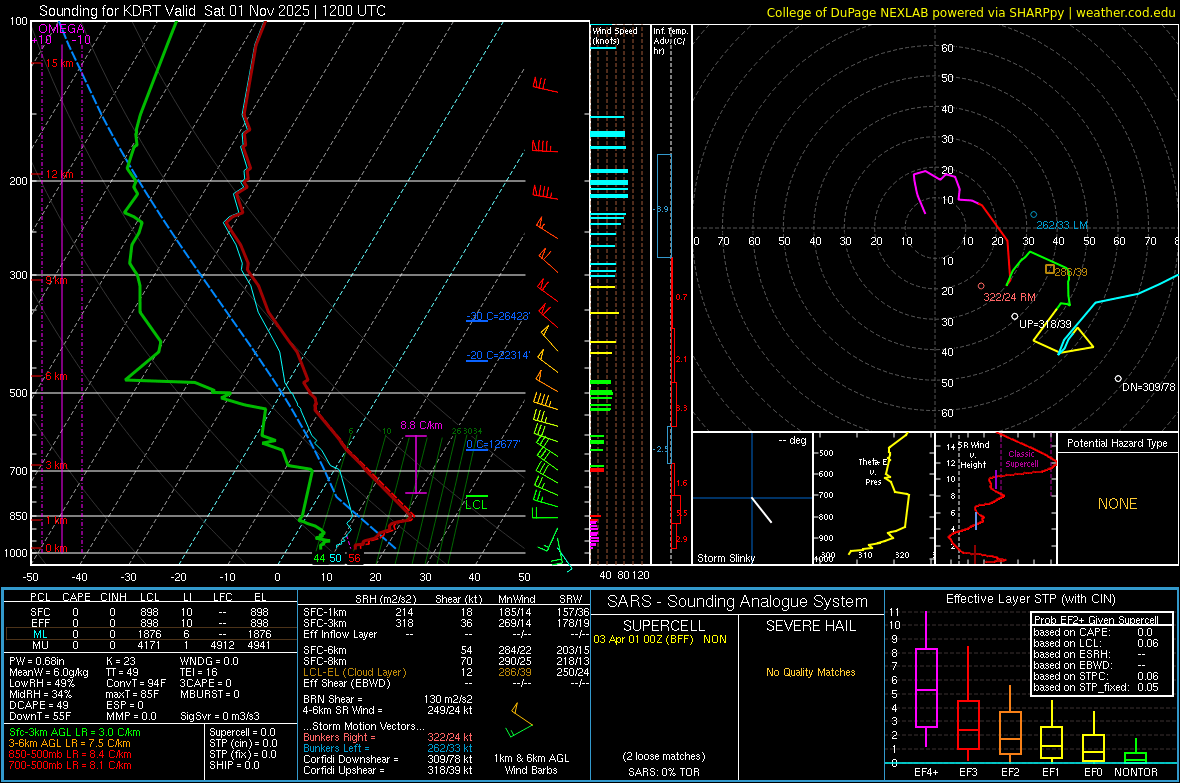1180x783 pixels.
Task: Select the NONTOR box plot label
Action: (1136, 772)
